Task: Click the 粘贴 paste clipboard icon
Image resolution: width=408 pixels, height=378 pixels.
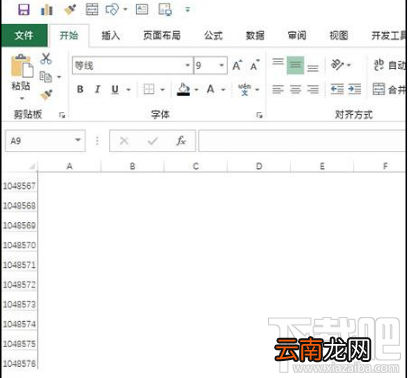Action: [x=22, y=66]
